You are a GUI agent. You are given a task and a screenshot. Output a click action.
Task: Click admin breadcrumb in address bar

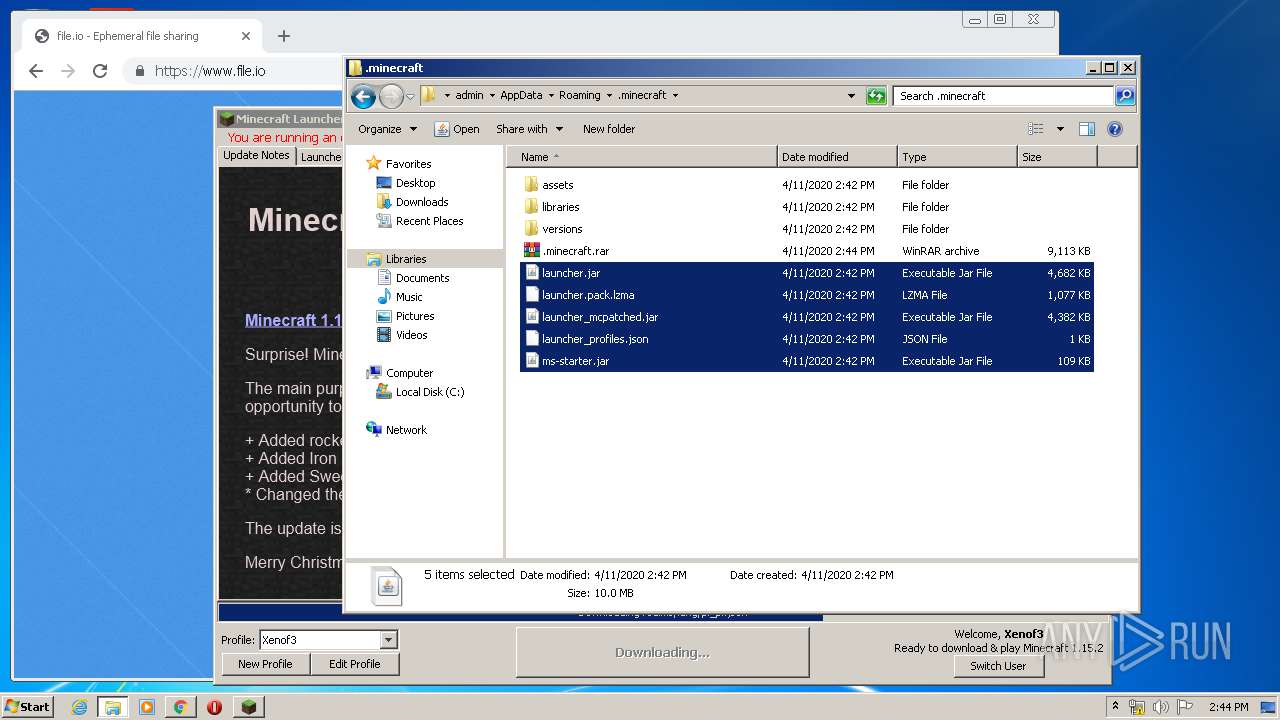pyautogui.click(x=469, y=96)
